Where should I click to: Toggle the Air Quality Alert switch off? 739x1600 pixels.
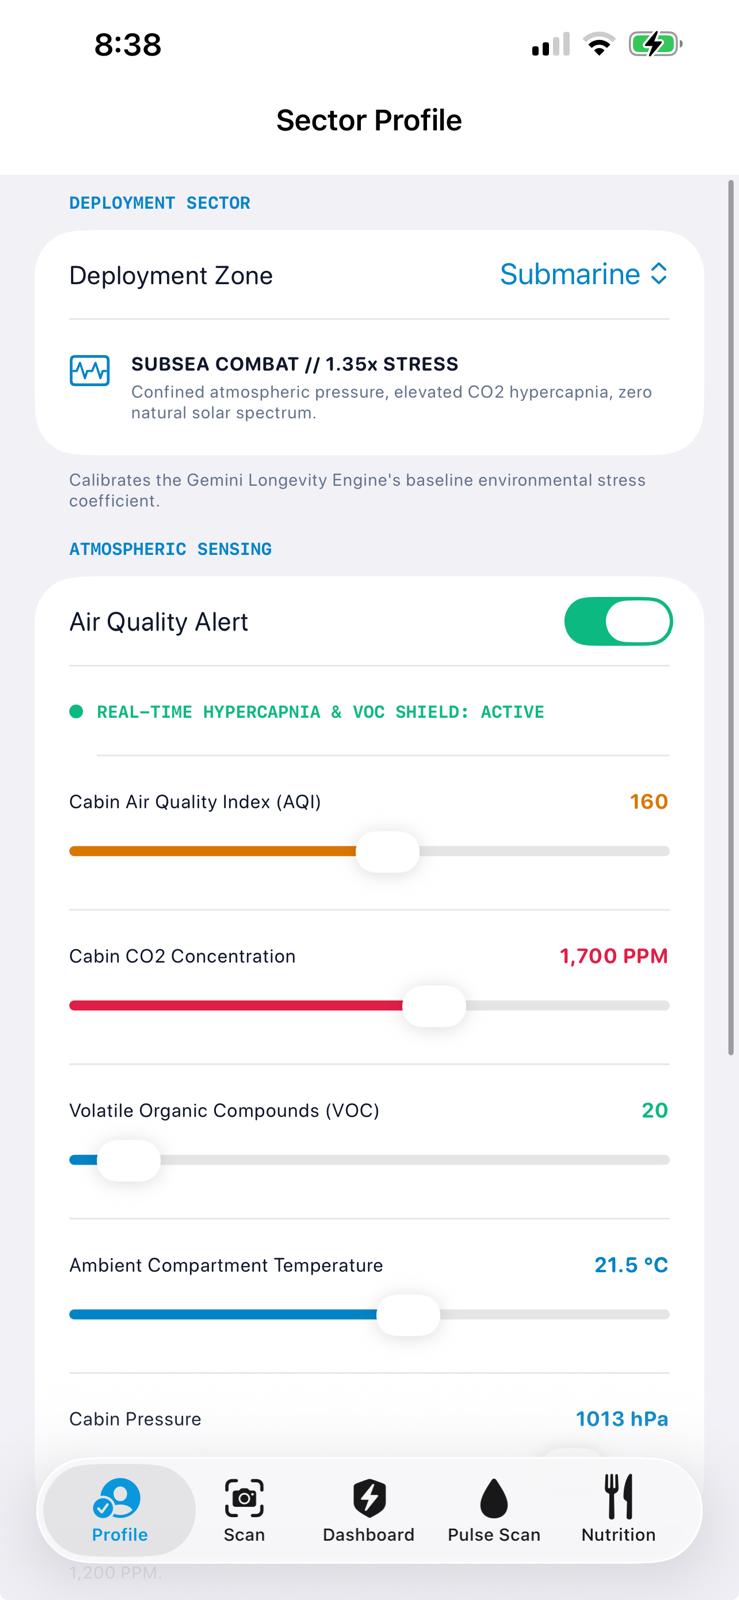[618, 621]
